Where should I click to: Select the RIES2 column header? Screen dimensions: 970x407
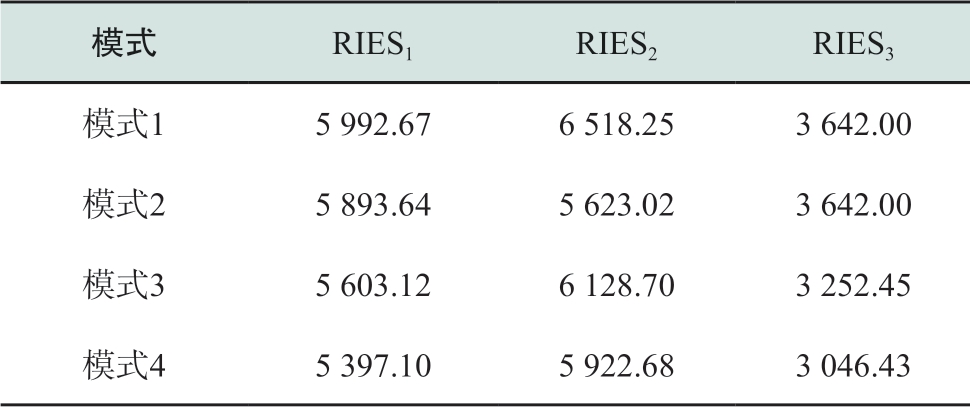click(616, 45)
